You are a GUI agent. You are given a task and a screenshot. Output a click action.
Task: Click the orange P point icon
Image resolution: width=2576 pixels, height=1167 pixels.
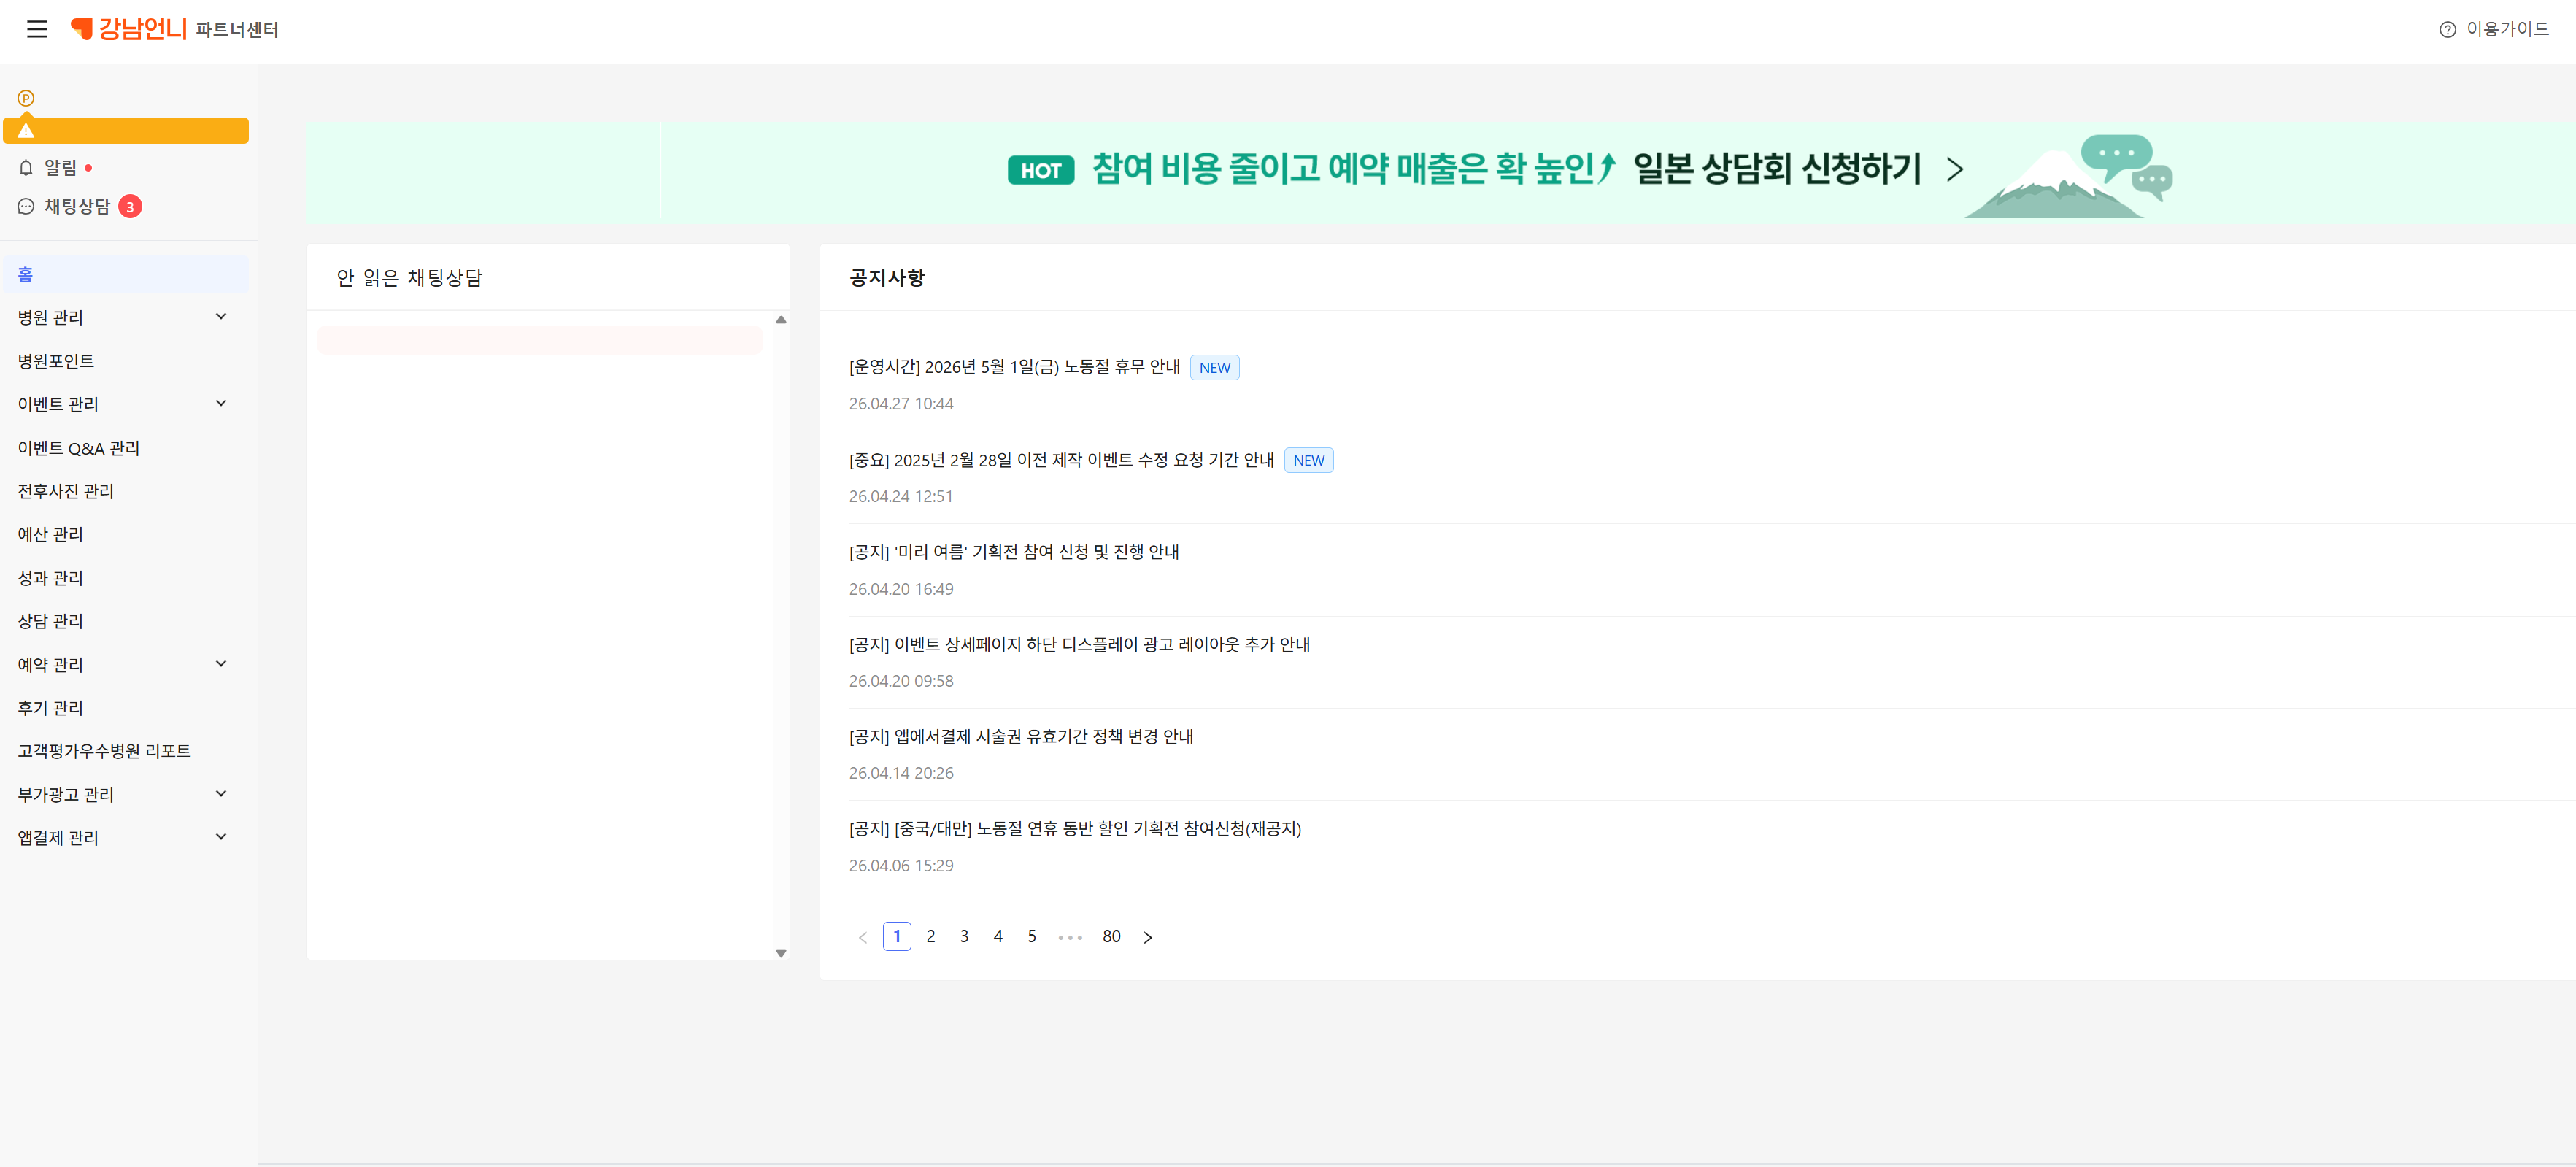point(26,98)
